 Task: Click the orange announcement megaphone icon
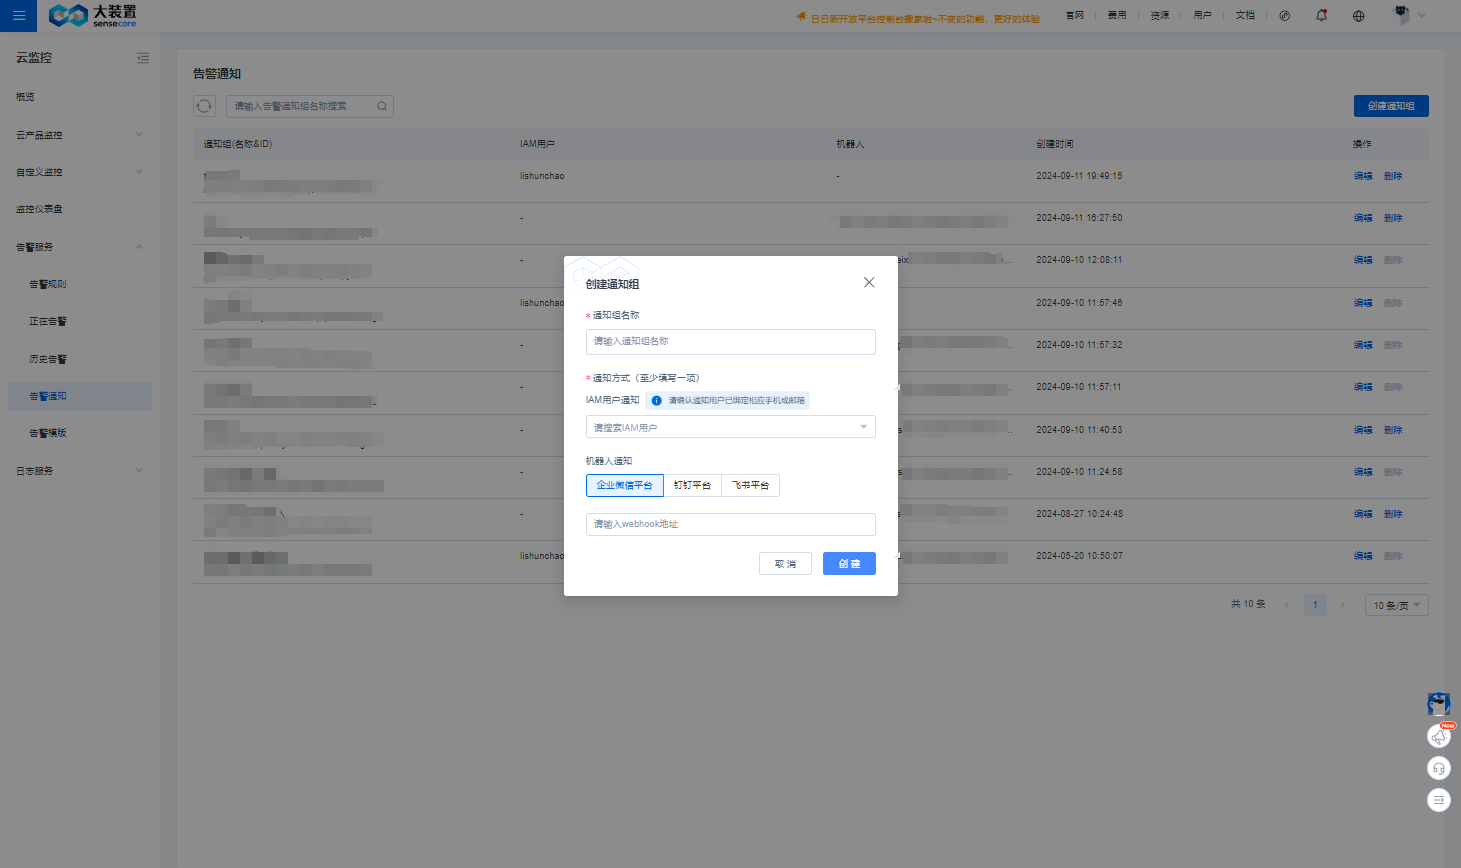pos(801,17)
